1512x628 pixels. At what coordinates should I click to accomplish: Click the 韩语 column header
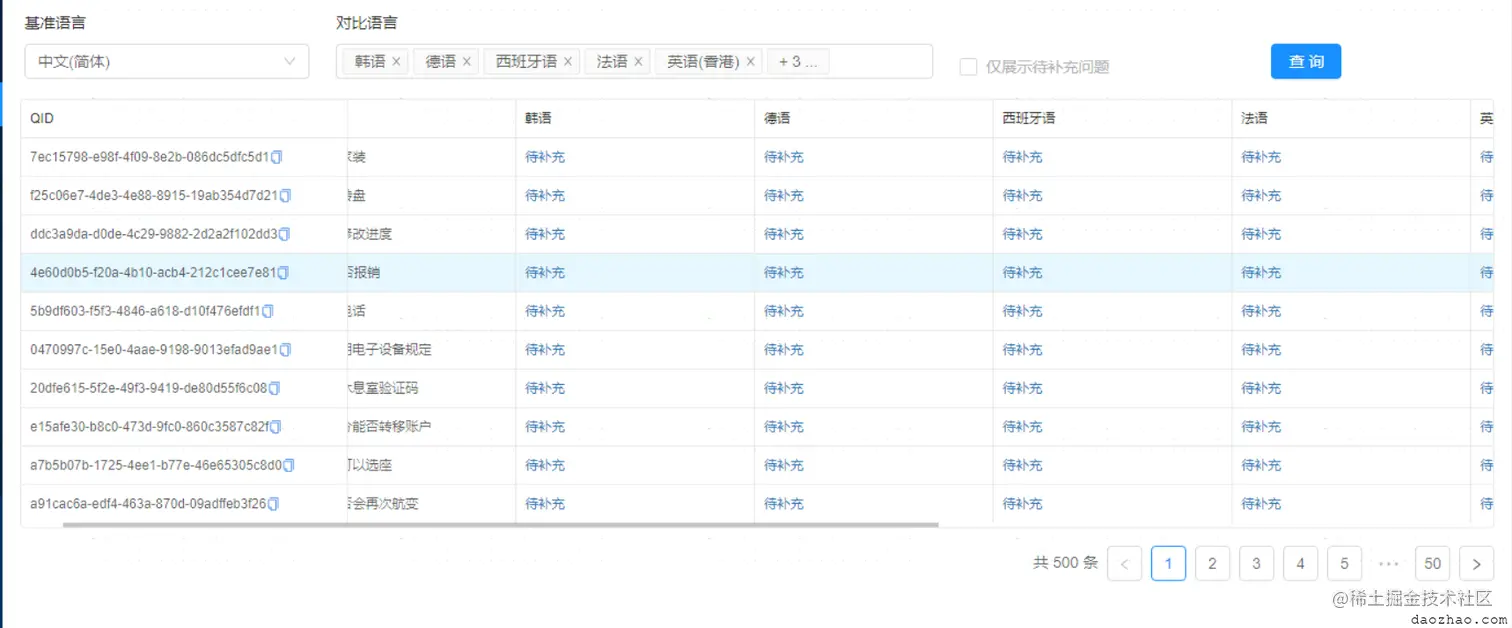click(635, 118)
